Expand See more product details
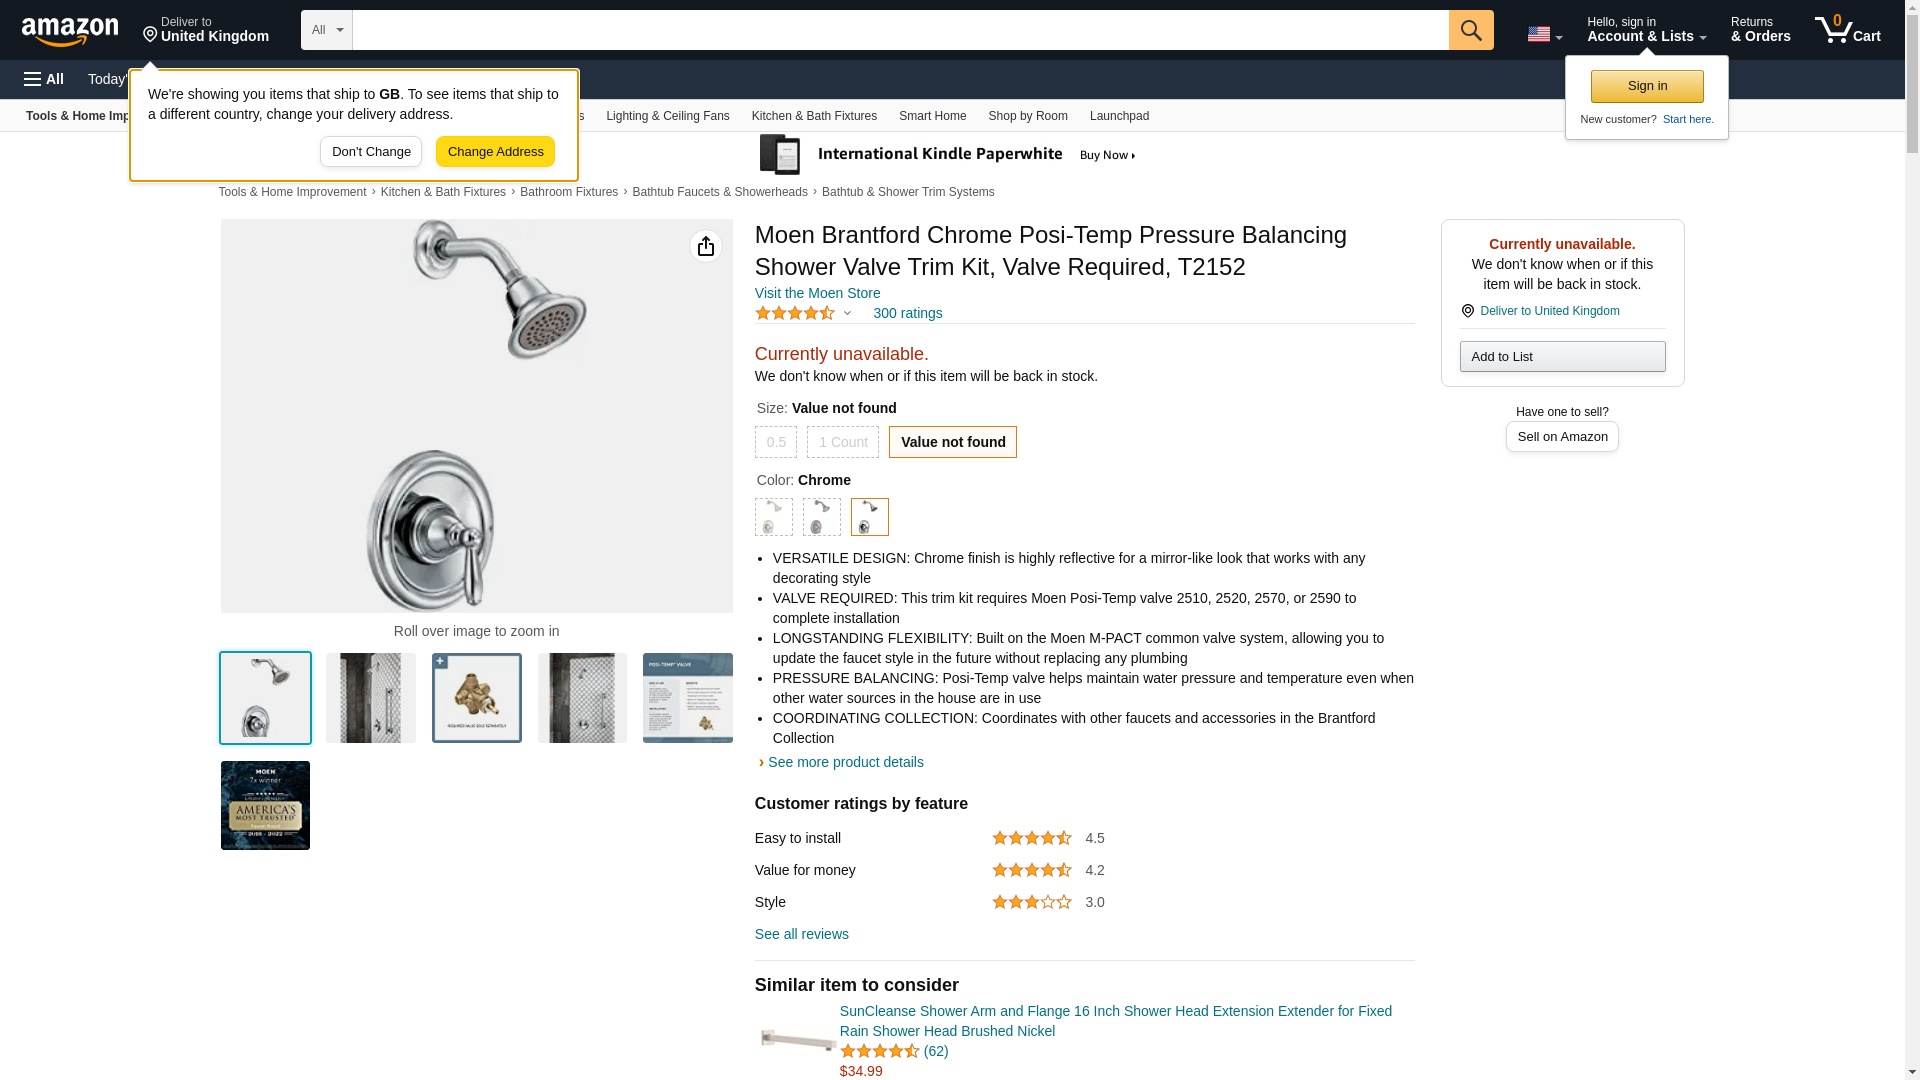1920x1080 pixels. click(844, 762)
